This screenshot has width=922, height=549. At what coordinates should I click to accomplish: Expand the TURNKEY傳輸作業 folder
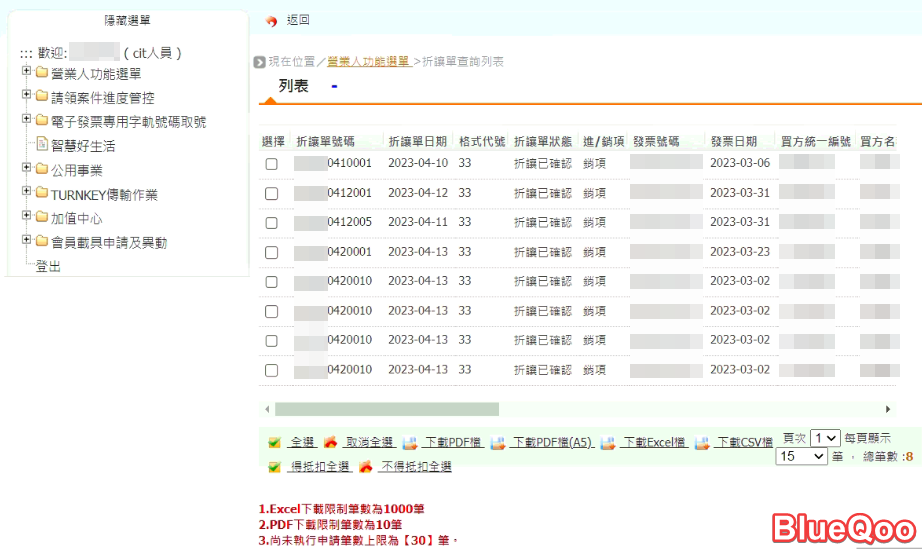27,193
